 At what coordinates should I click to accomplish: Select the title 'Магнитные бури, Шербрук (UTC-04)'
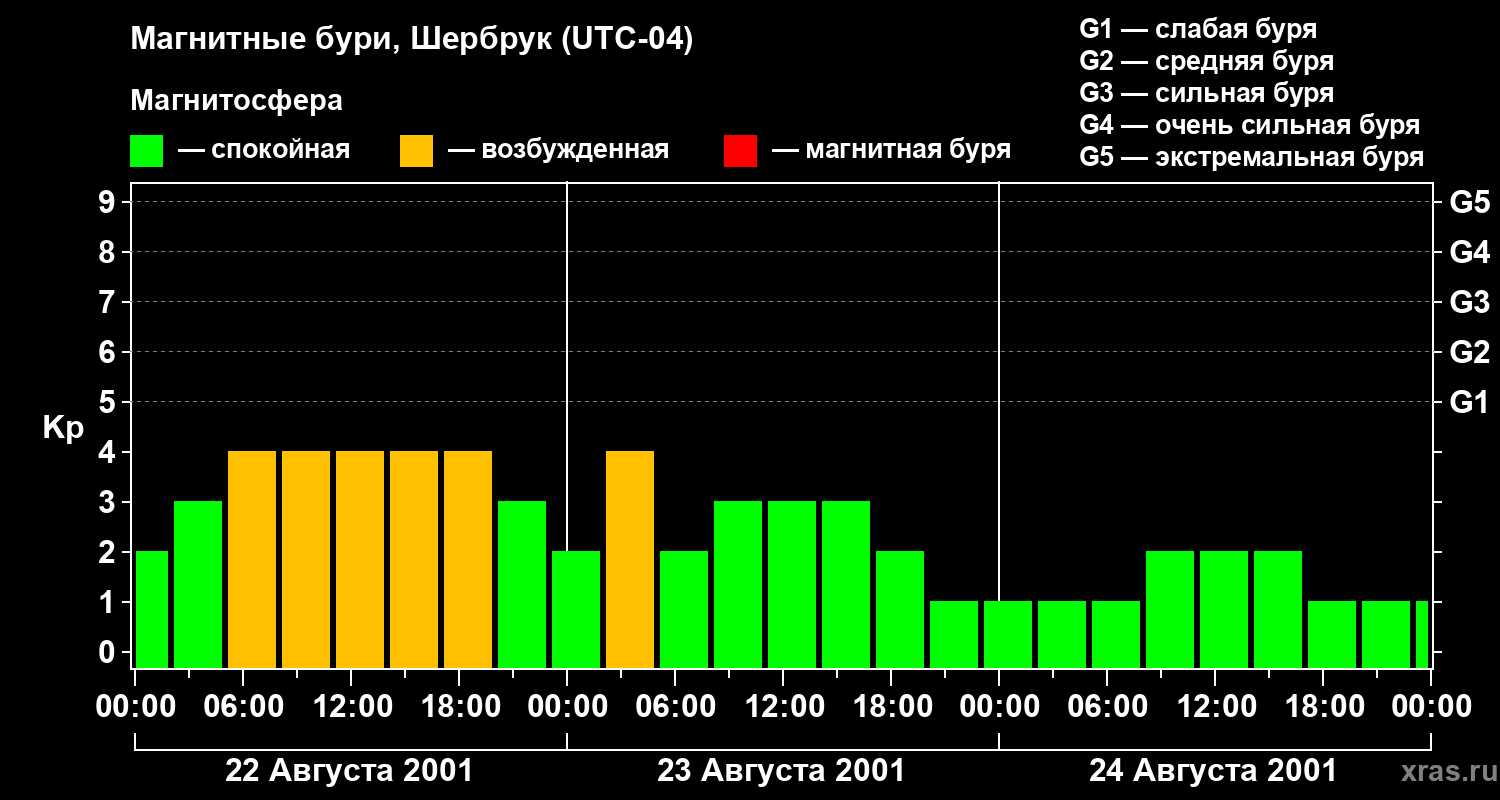point(411,40)
